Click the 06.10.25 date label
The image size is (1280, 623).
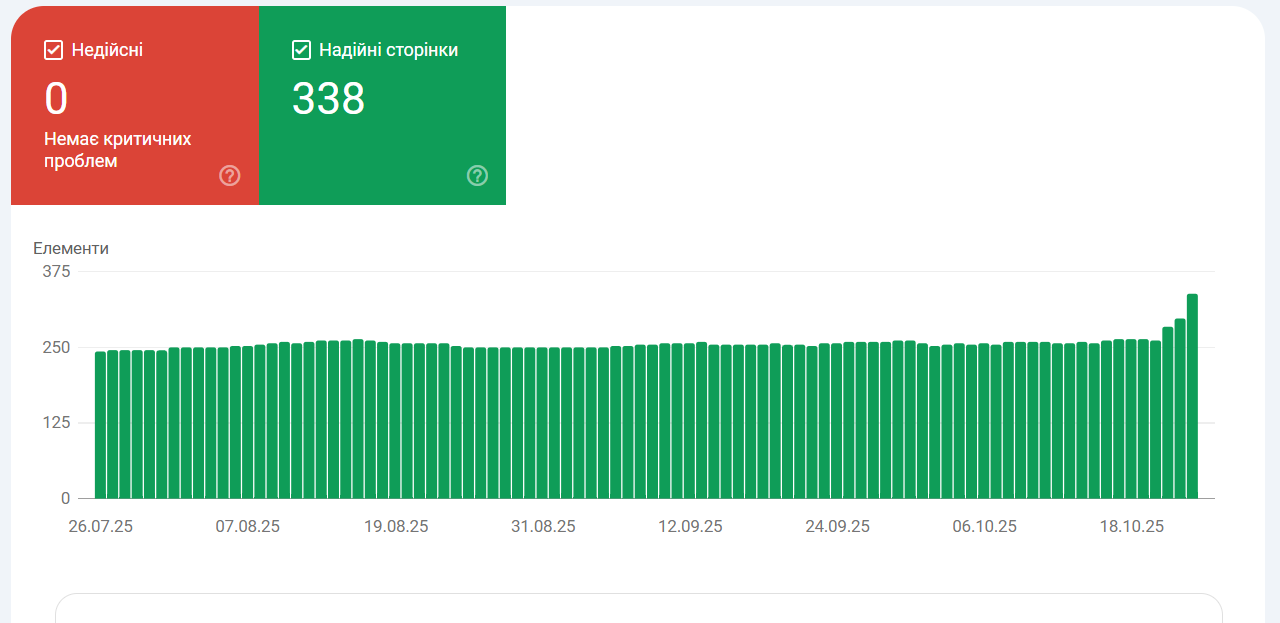[x=985, y=527]
